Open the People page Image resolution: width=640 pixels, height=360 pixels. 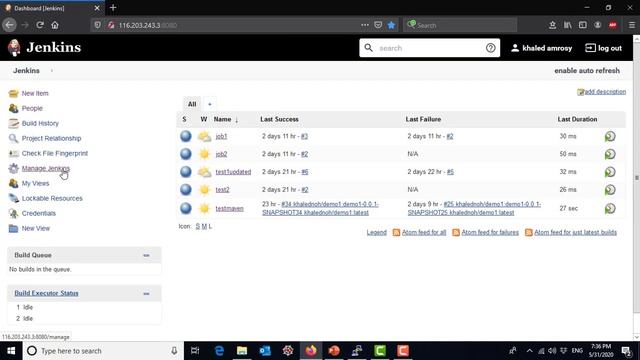(x=32, y=109)
